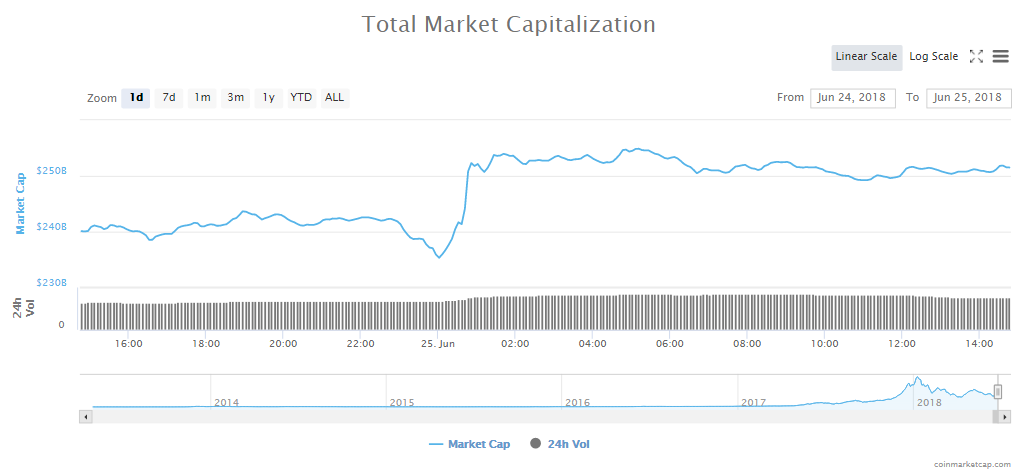Image resolution: width=1024 pixels, height=475 pixels.
Task: Click the navigator left scroll arrow
Action: 86,416
